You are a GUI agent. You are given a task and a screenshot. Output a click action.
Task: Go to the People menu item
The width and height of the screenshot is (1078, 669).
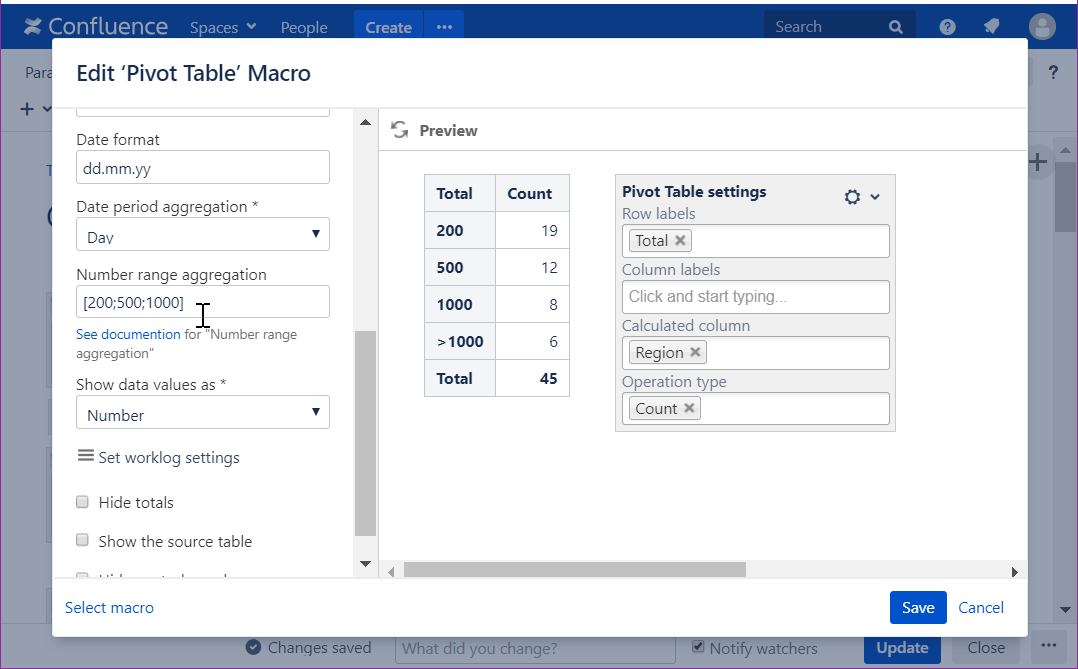coord(304,27)
